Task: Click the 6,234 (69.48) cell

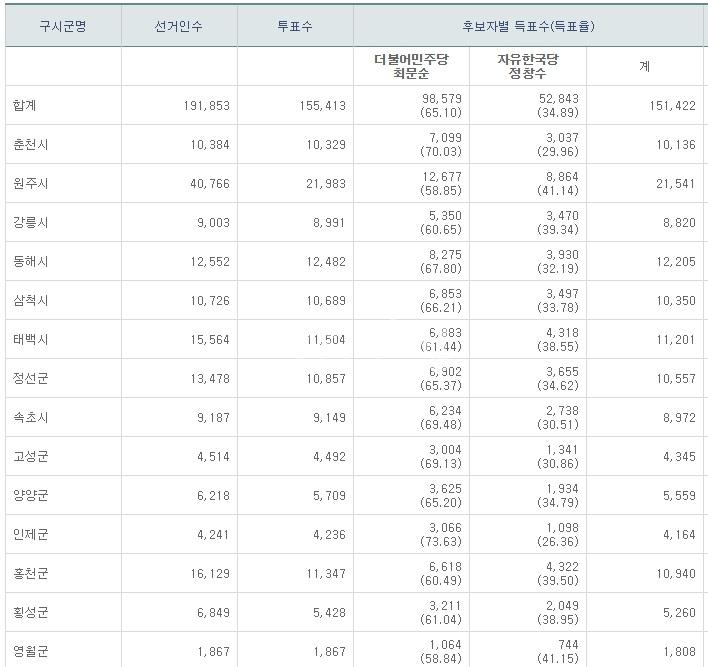Action: click(x=441, y=417)
